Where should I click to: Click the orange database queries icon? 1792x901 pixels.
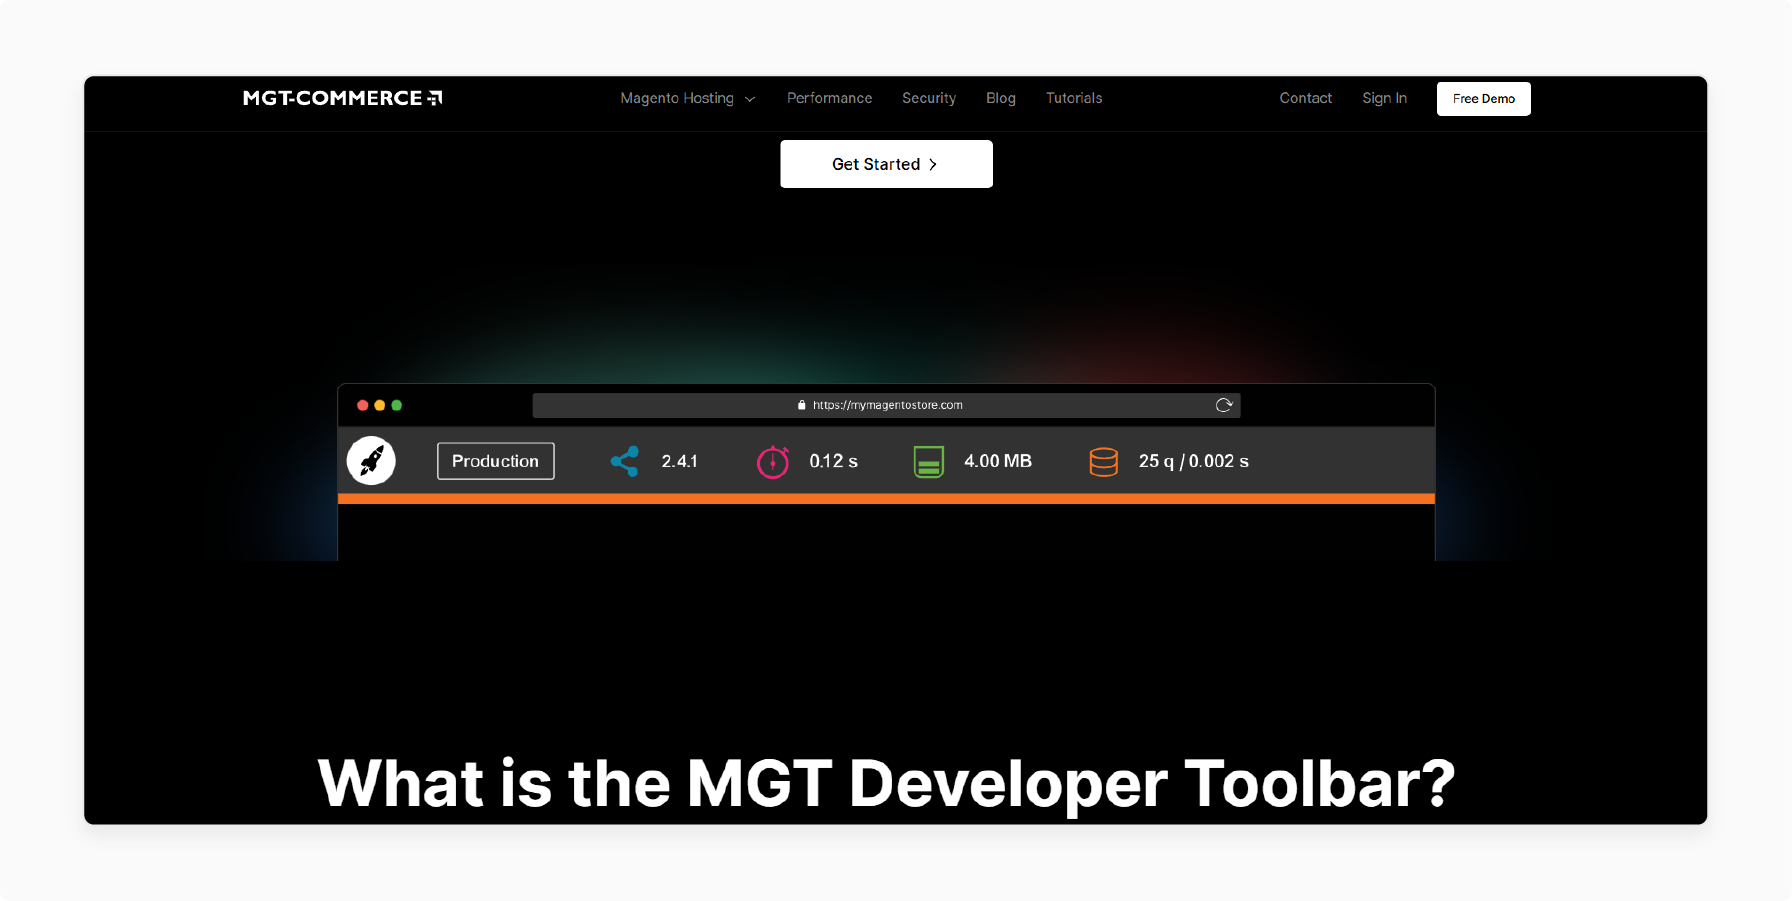pyautogui.click(x=1104, y=462)
